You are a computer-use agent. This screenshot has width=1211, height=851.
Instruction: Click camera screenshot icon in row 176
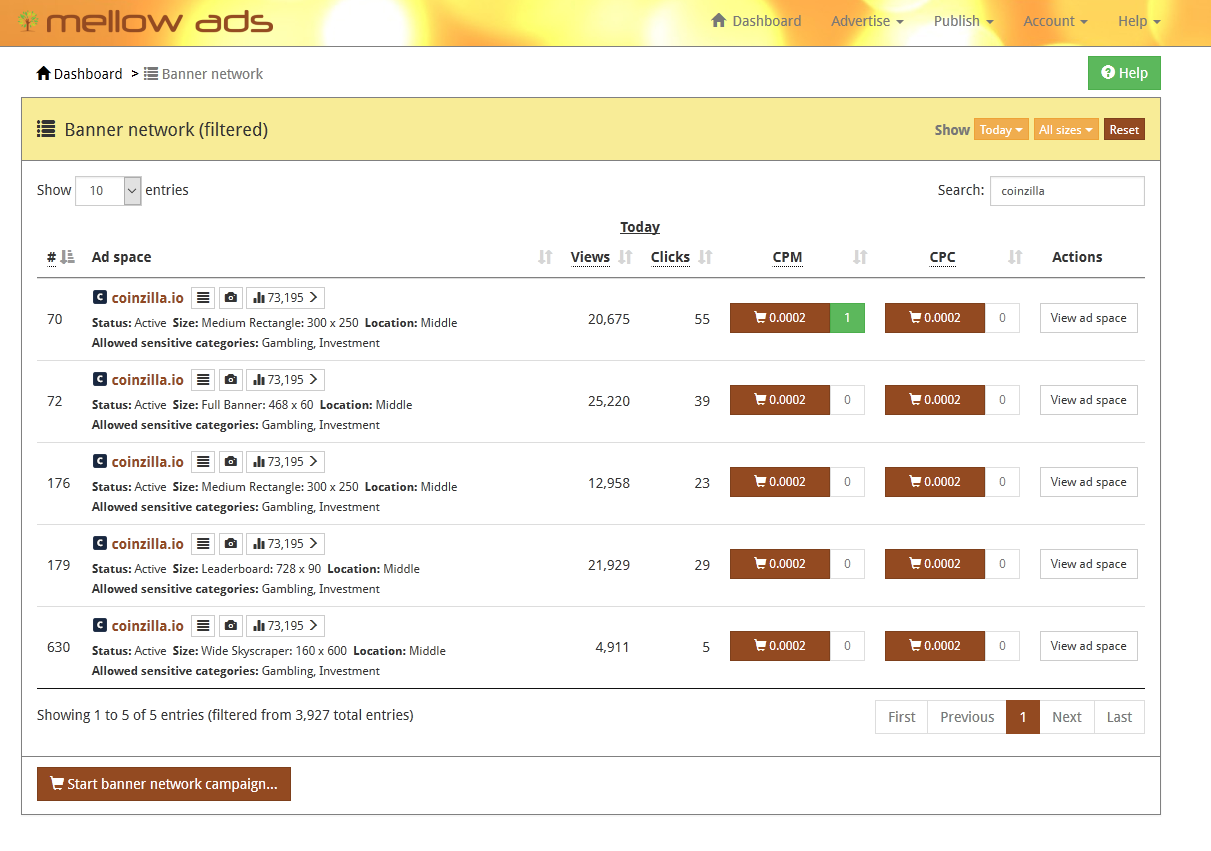pyautogui.click(x=231, y=461)
